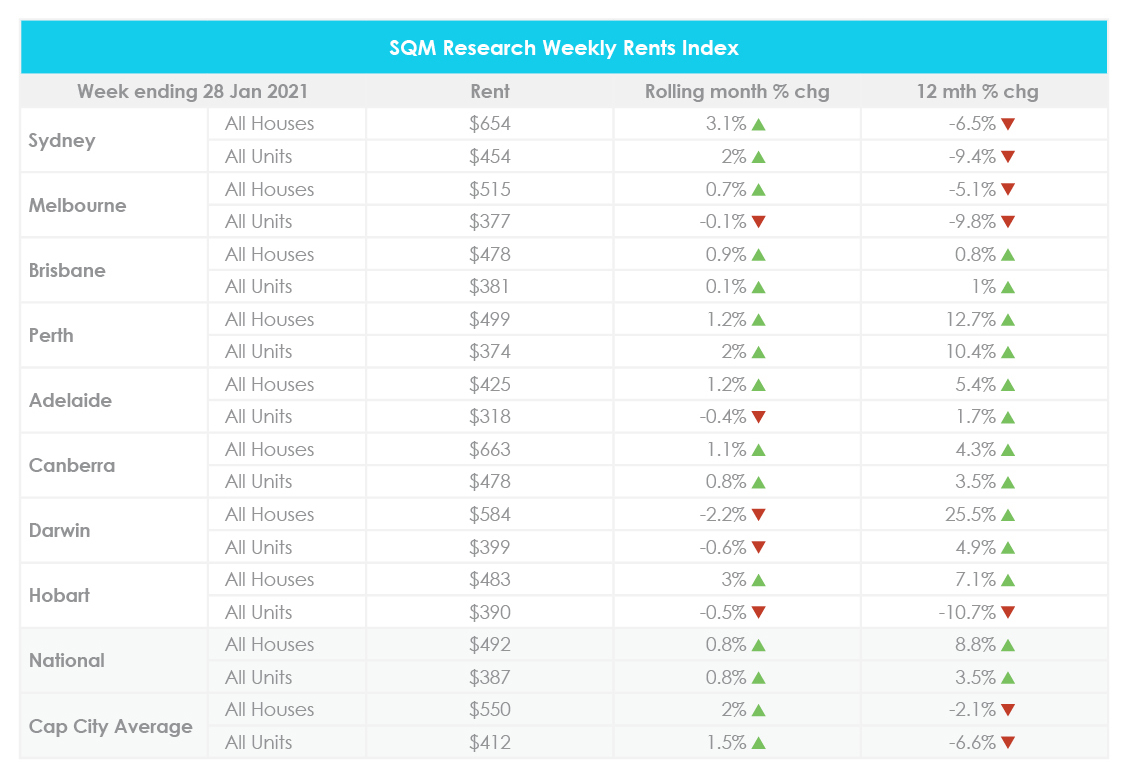Select the Adelaide city label

tap(70, 400)
